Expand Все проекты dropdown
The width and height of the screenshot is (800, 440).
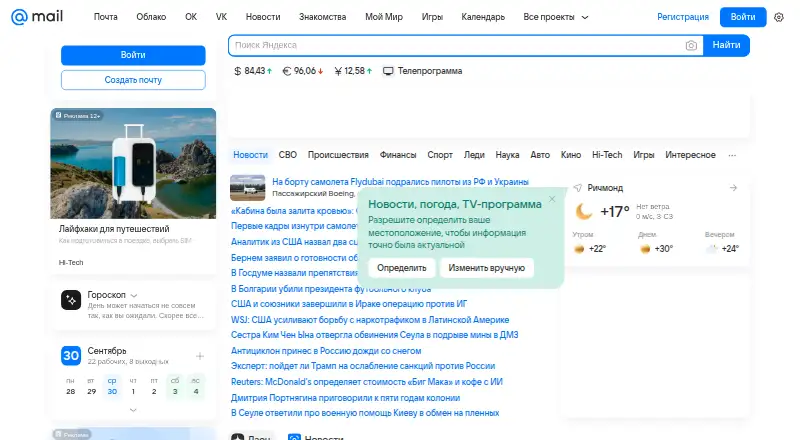pos(556,17)
